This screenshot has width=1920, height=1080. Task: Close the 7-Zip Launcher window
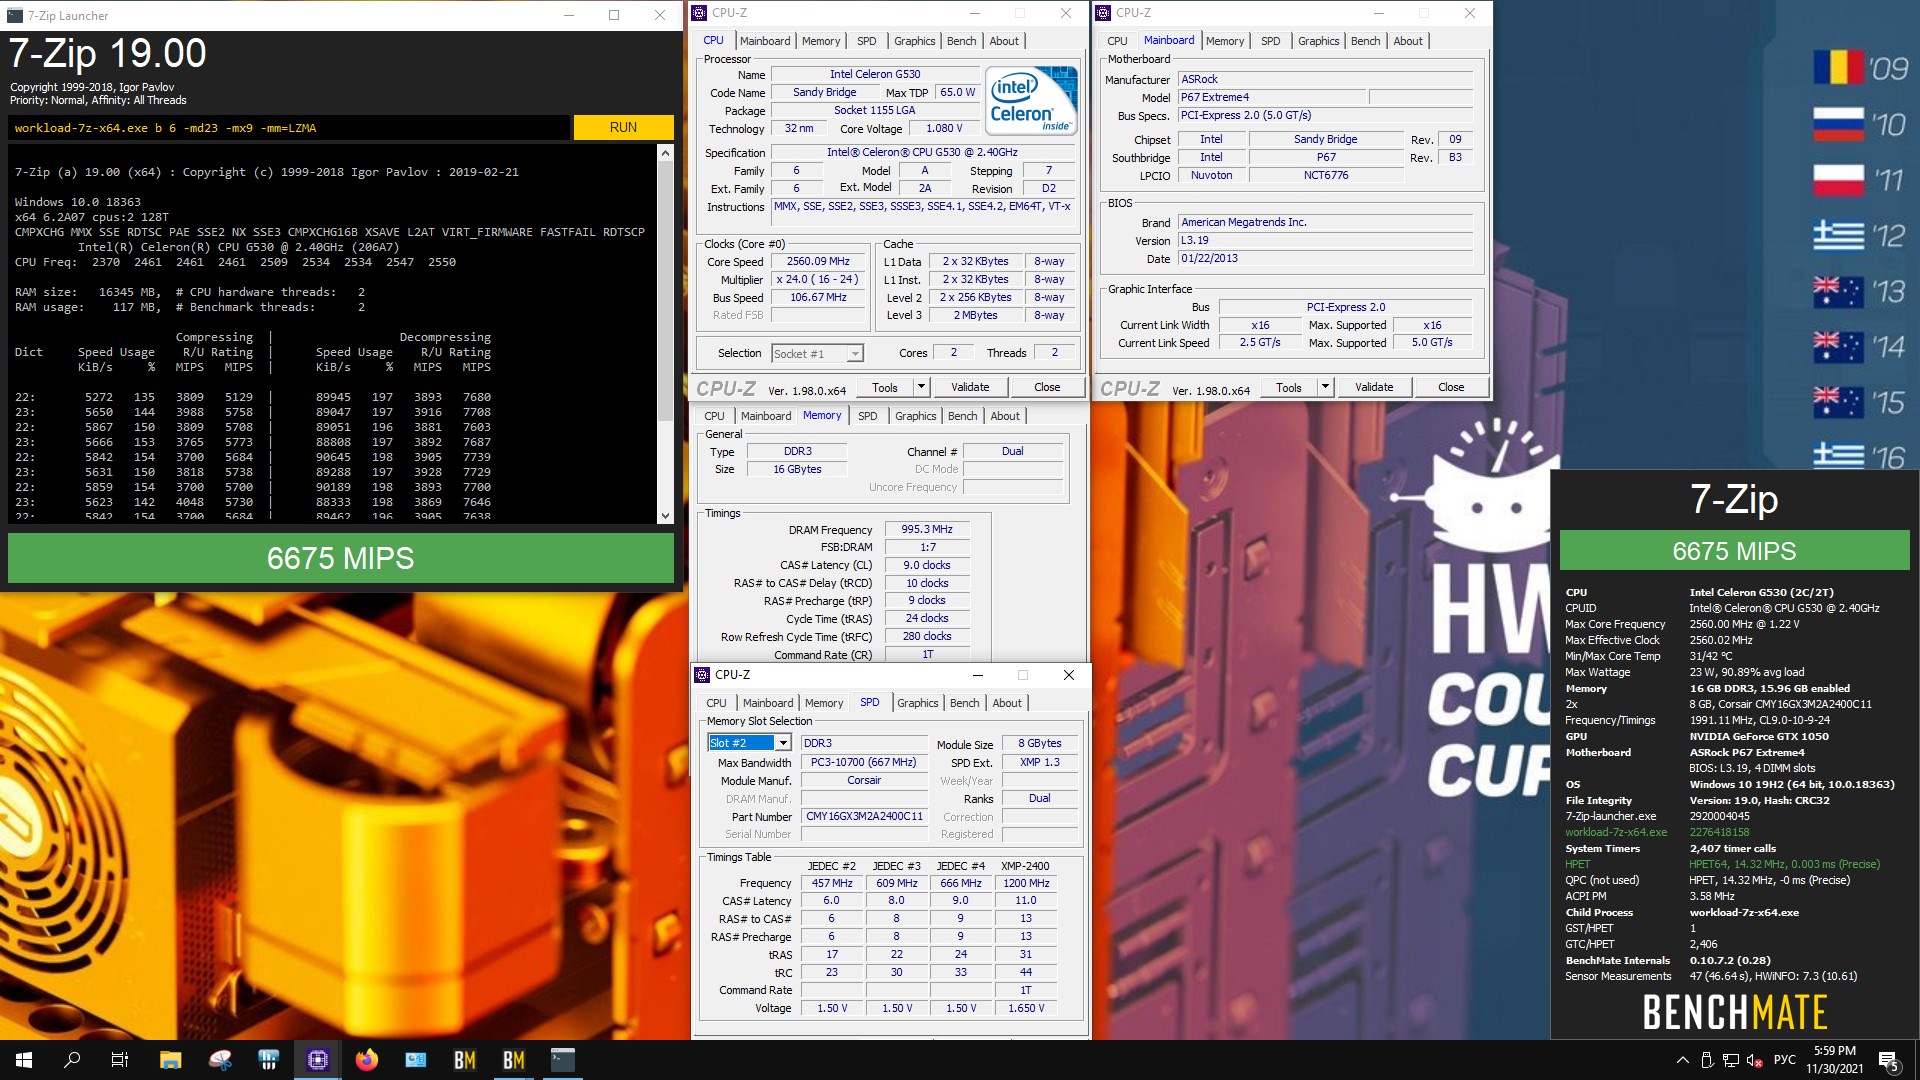click(660, 15)
